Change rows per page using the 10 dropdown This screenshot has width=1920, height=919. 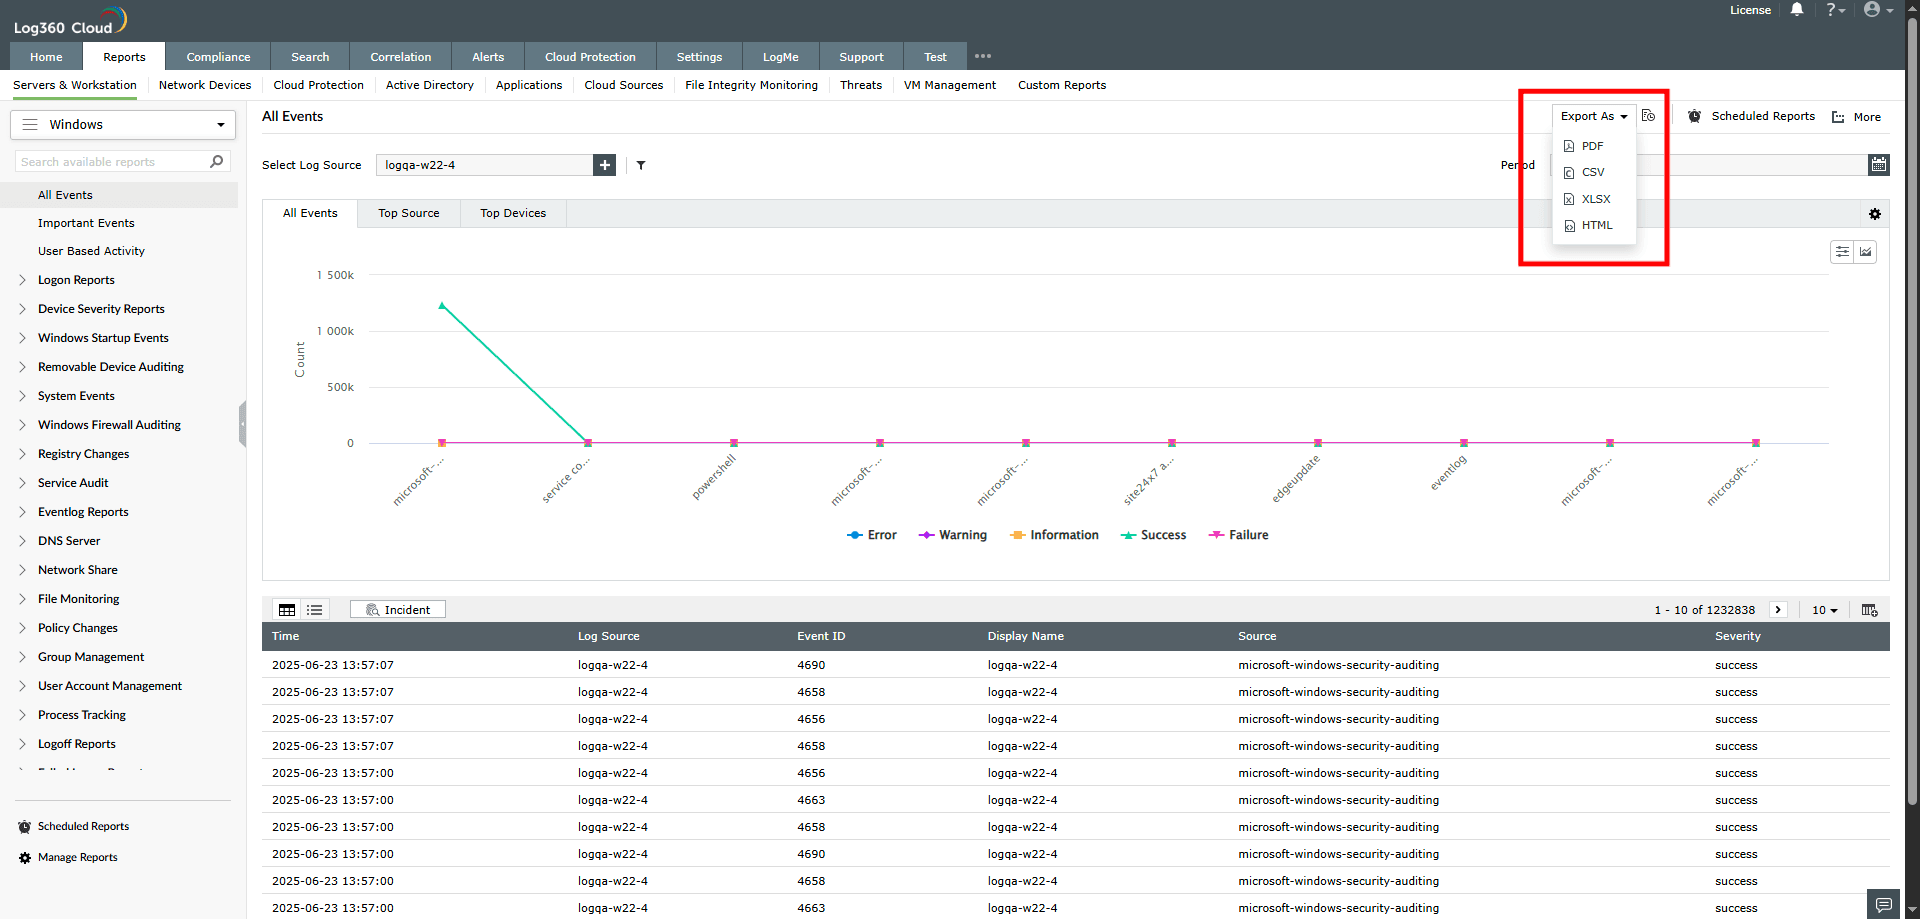(x=1824, y=610)
